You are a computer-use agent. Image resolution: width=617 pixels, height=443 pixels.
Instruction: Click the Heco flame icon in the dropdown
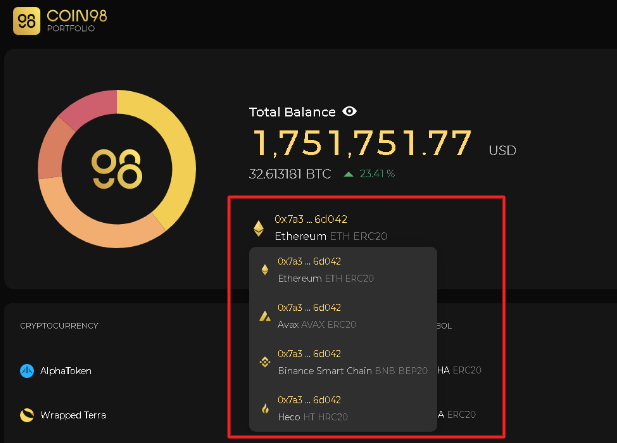tap(265, 408)
